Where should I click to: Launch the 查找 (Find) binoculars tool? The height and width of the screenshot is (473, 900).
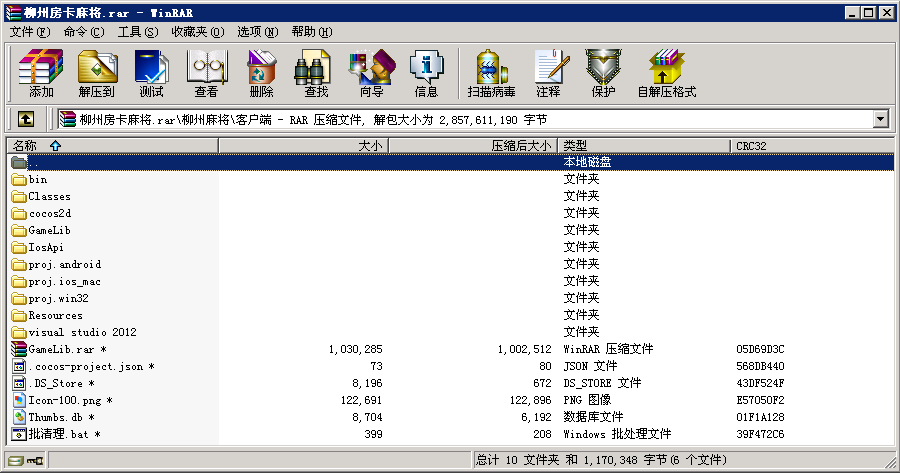(316, 73)
